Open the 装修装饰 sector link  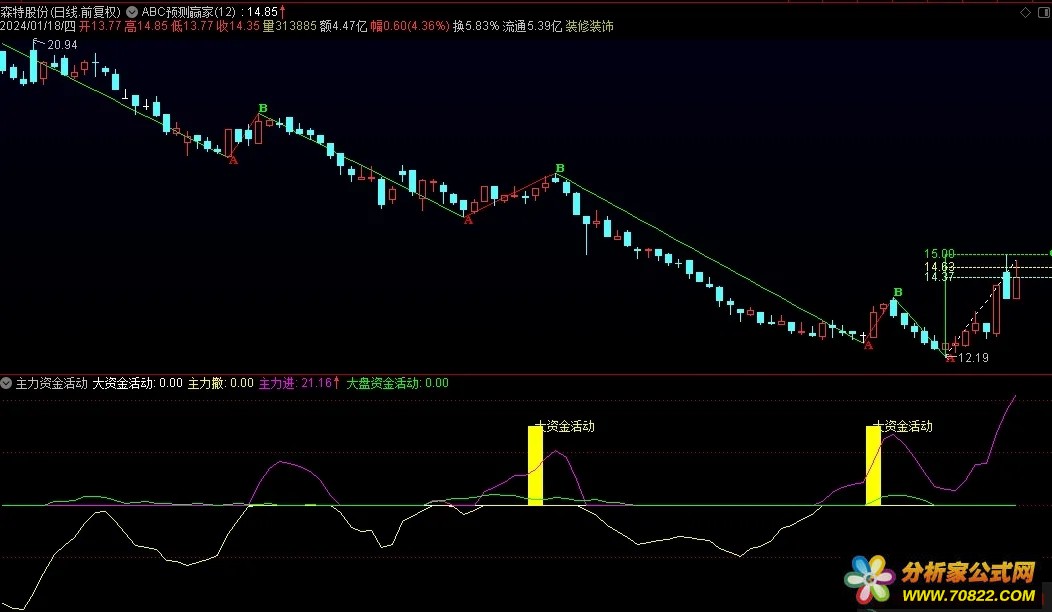[589, 26]
